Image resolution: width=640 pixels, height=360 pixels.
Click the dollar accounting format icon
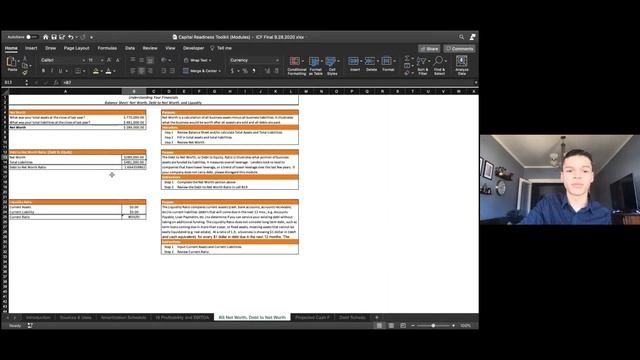click(x=232, y=71)
